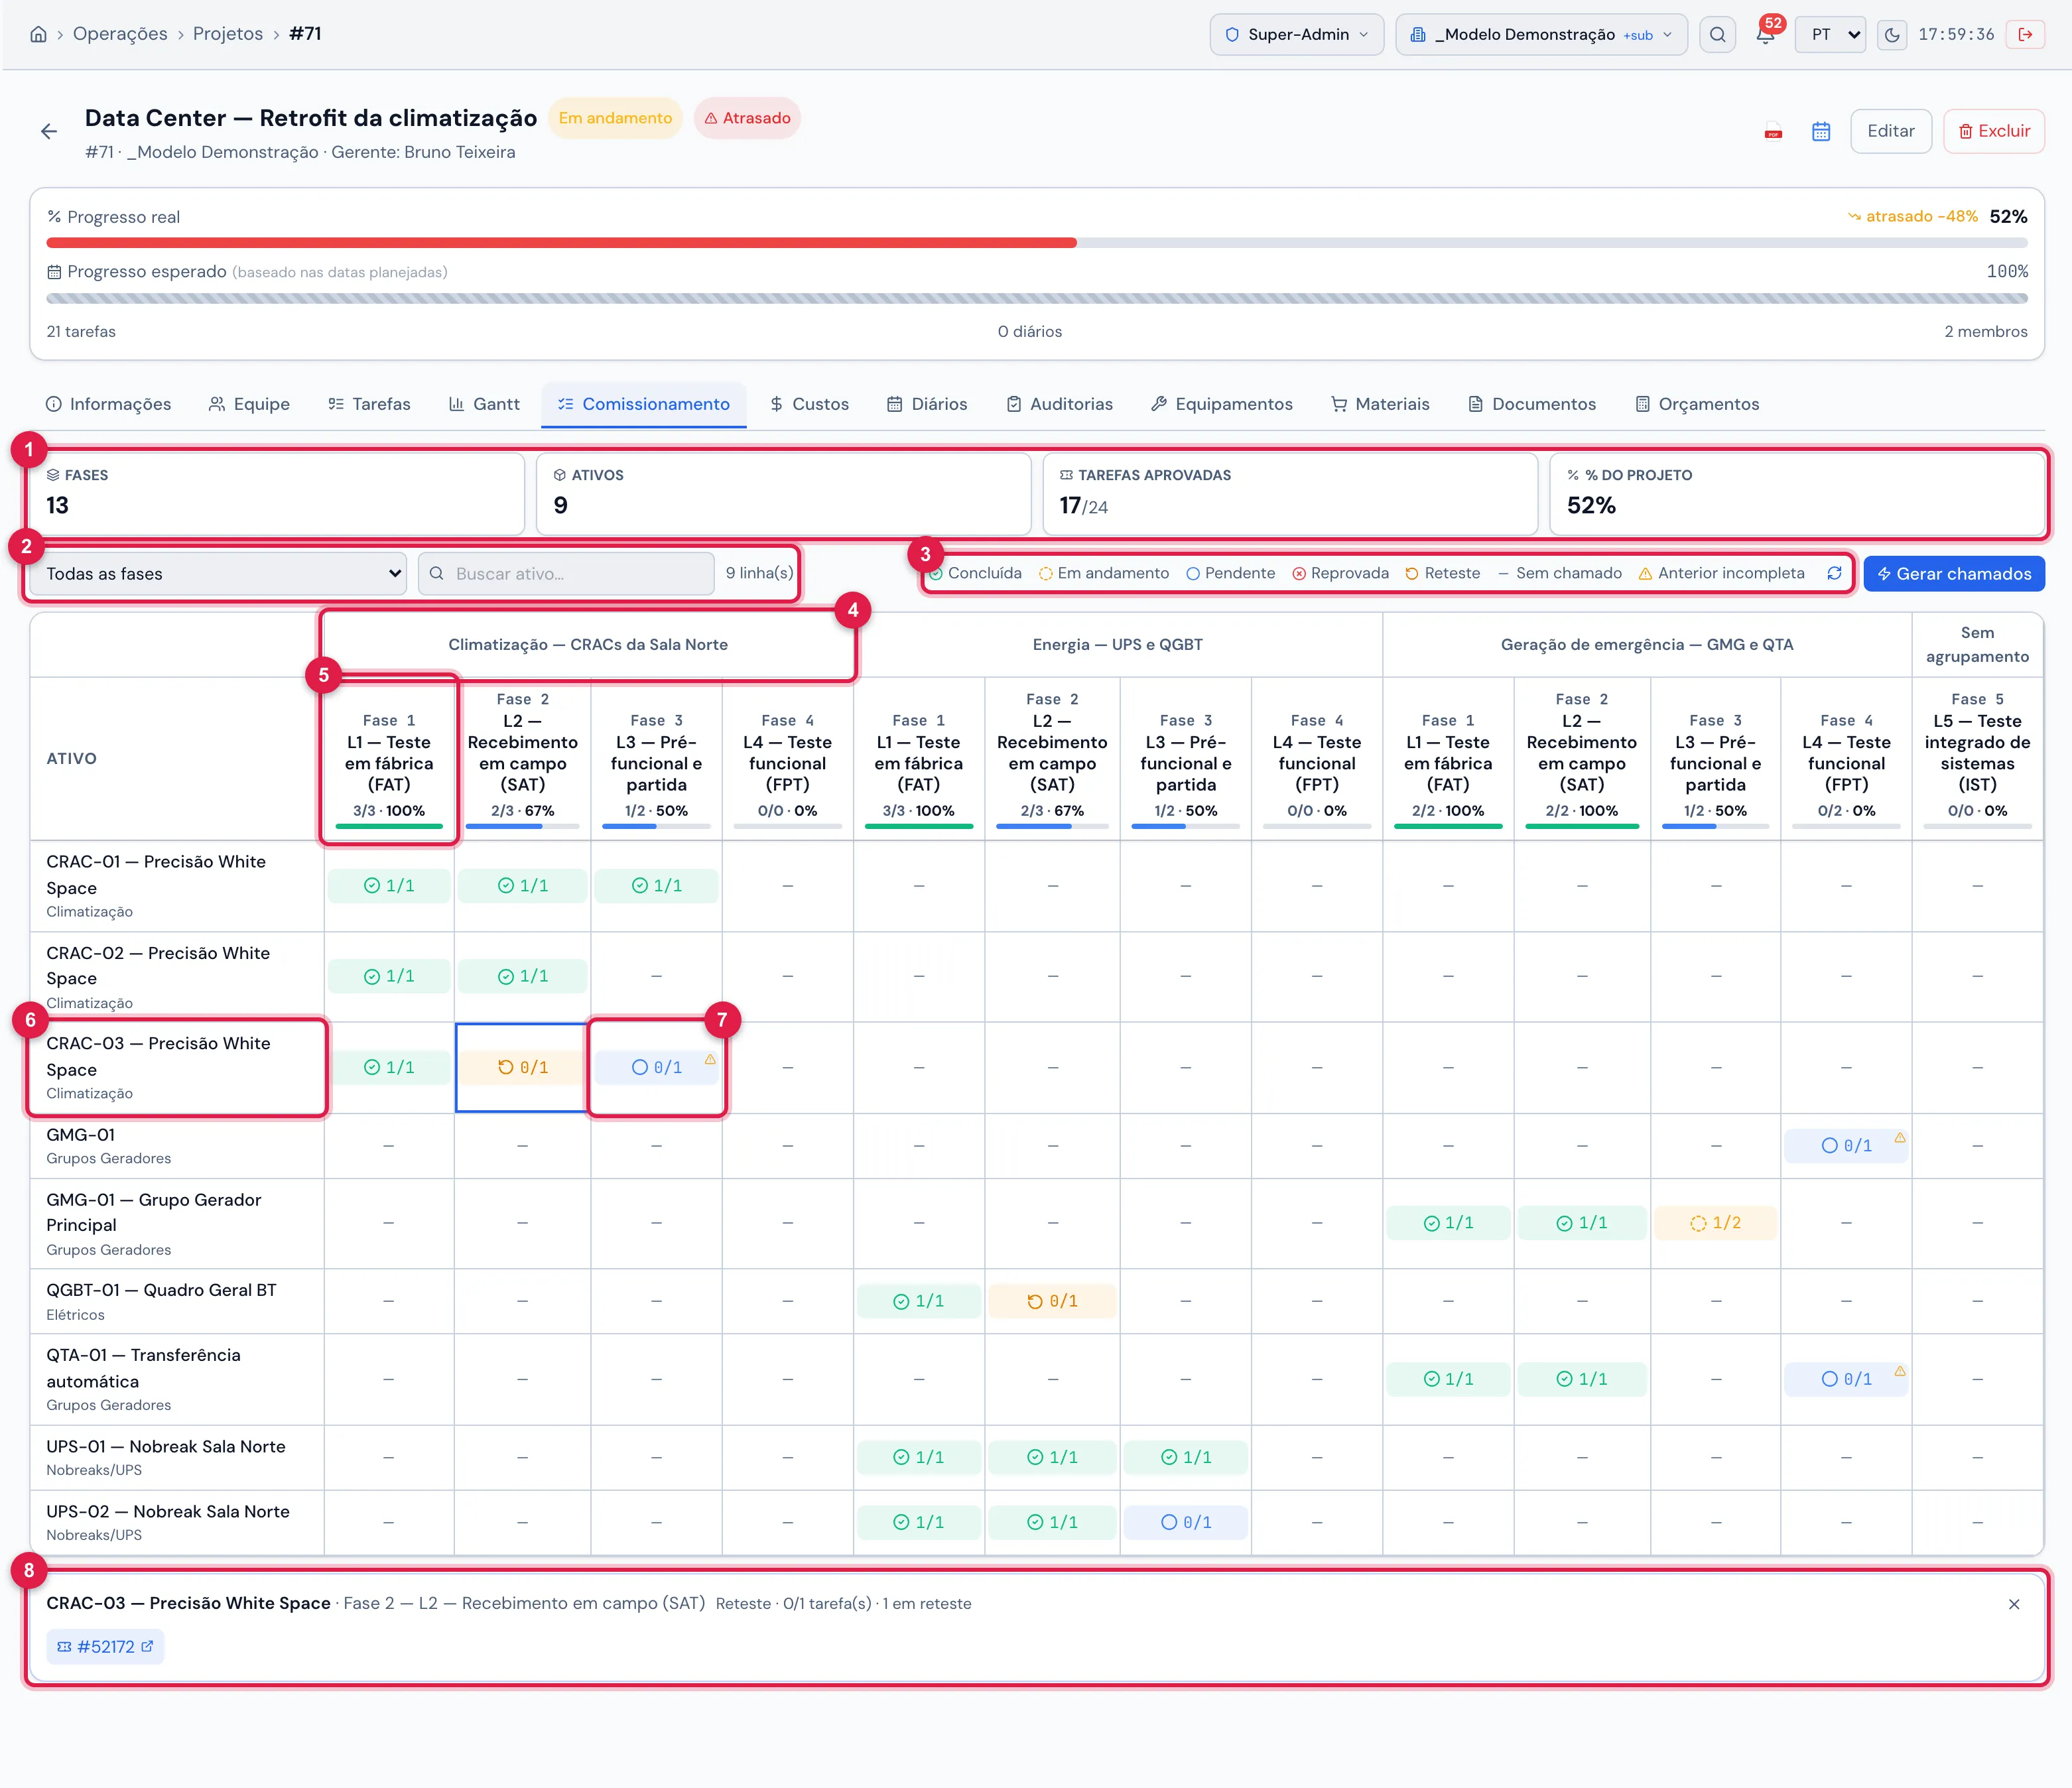
Task: Go to the home icon in breadcrumb
Action: pyautogui.click(x=38, y=34)
